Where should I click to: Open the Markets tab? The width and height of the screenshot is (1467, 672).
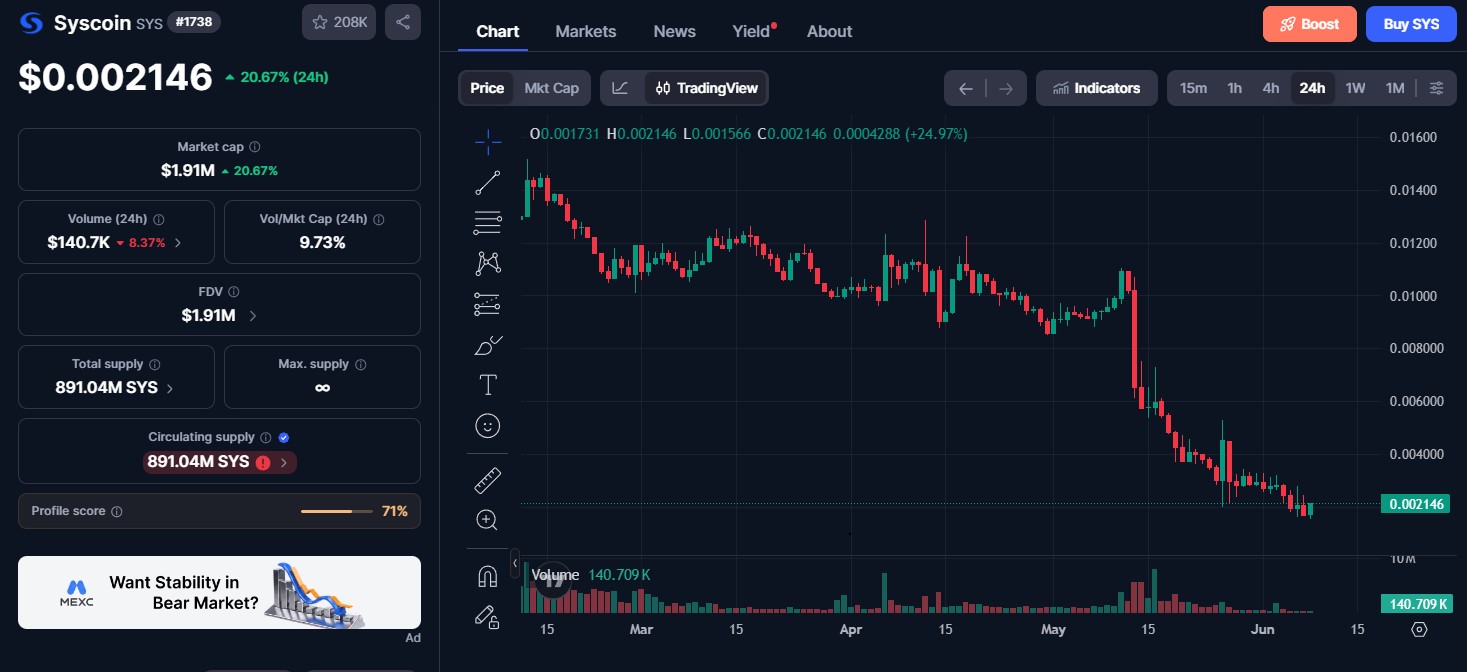click(x=586, y=31)
